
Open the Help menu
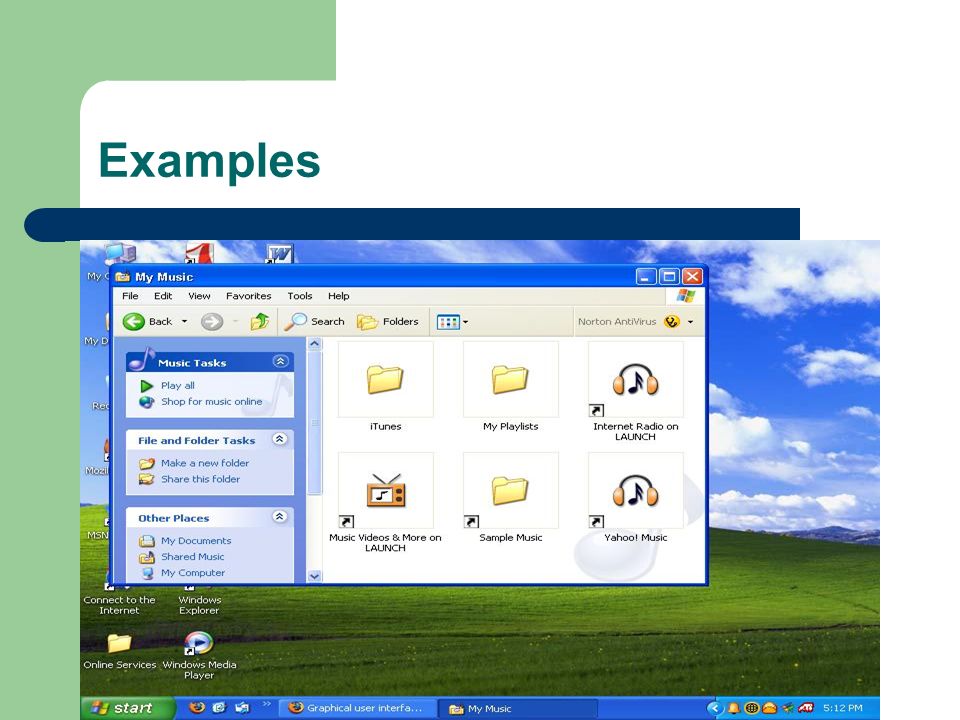pos(339,296)
